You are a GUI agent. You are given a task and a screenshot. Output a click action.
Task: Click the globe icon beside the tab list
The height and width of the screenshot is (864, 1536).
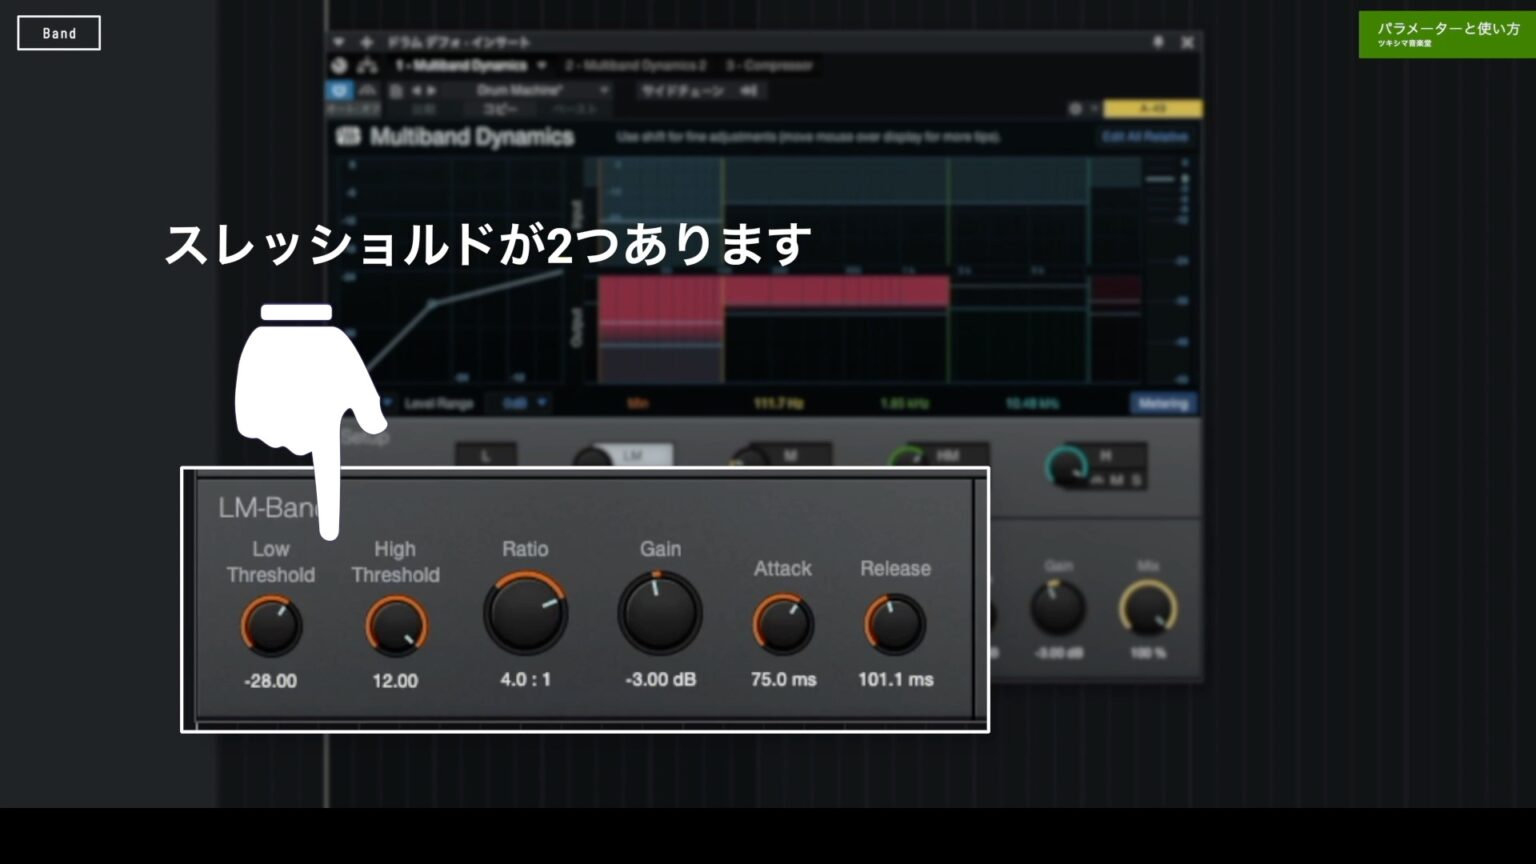(338, 65)
